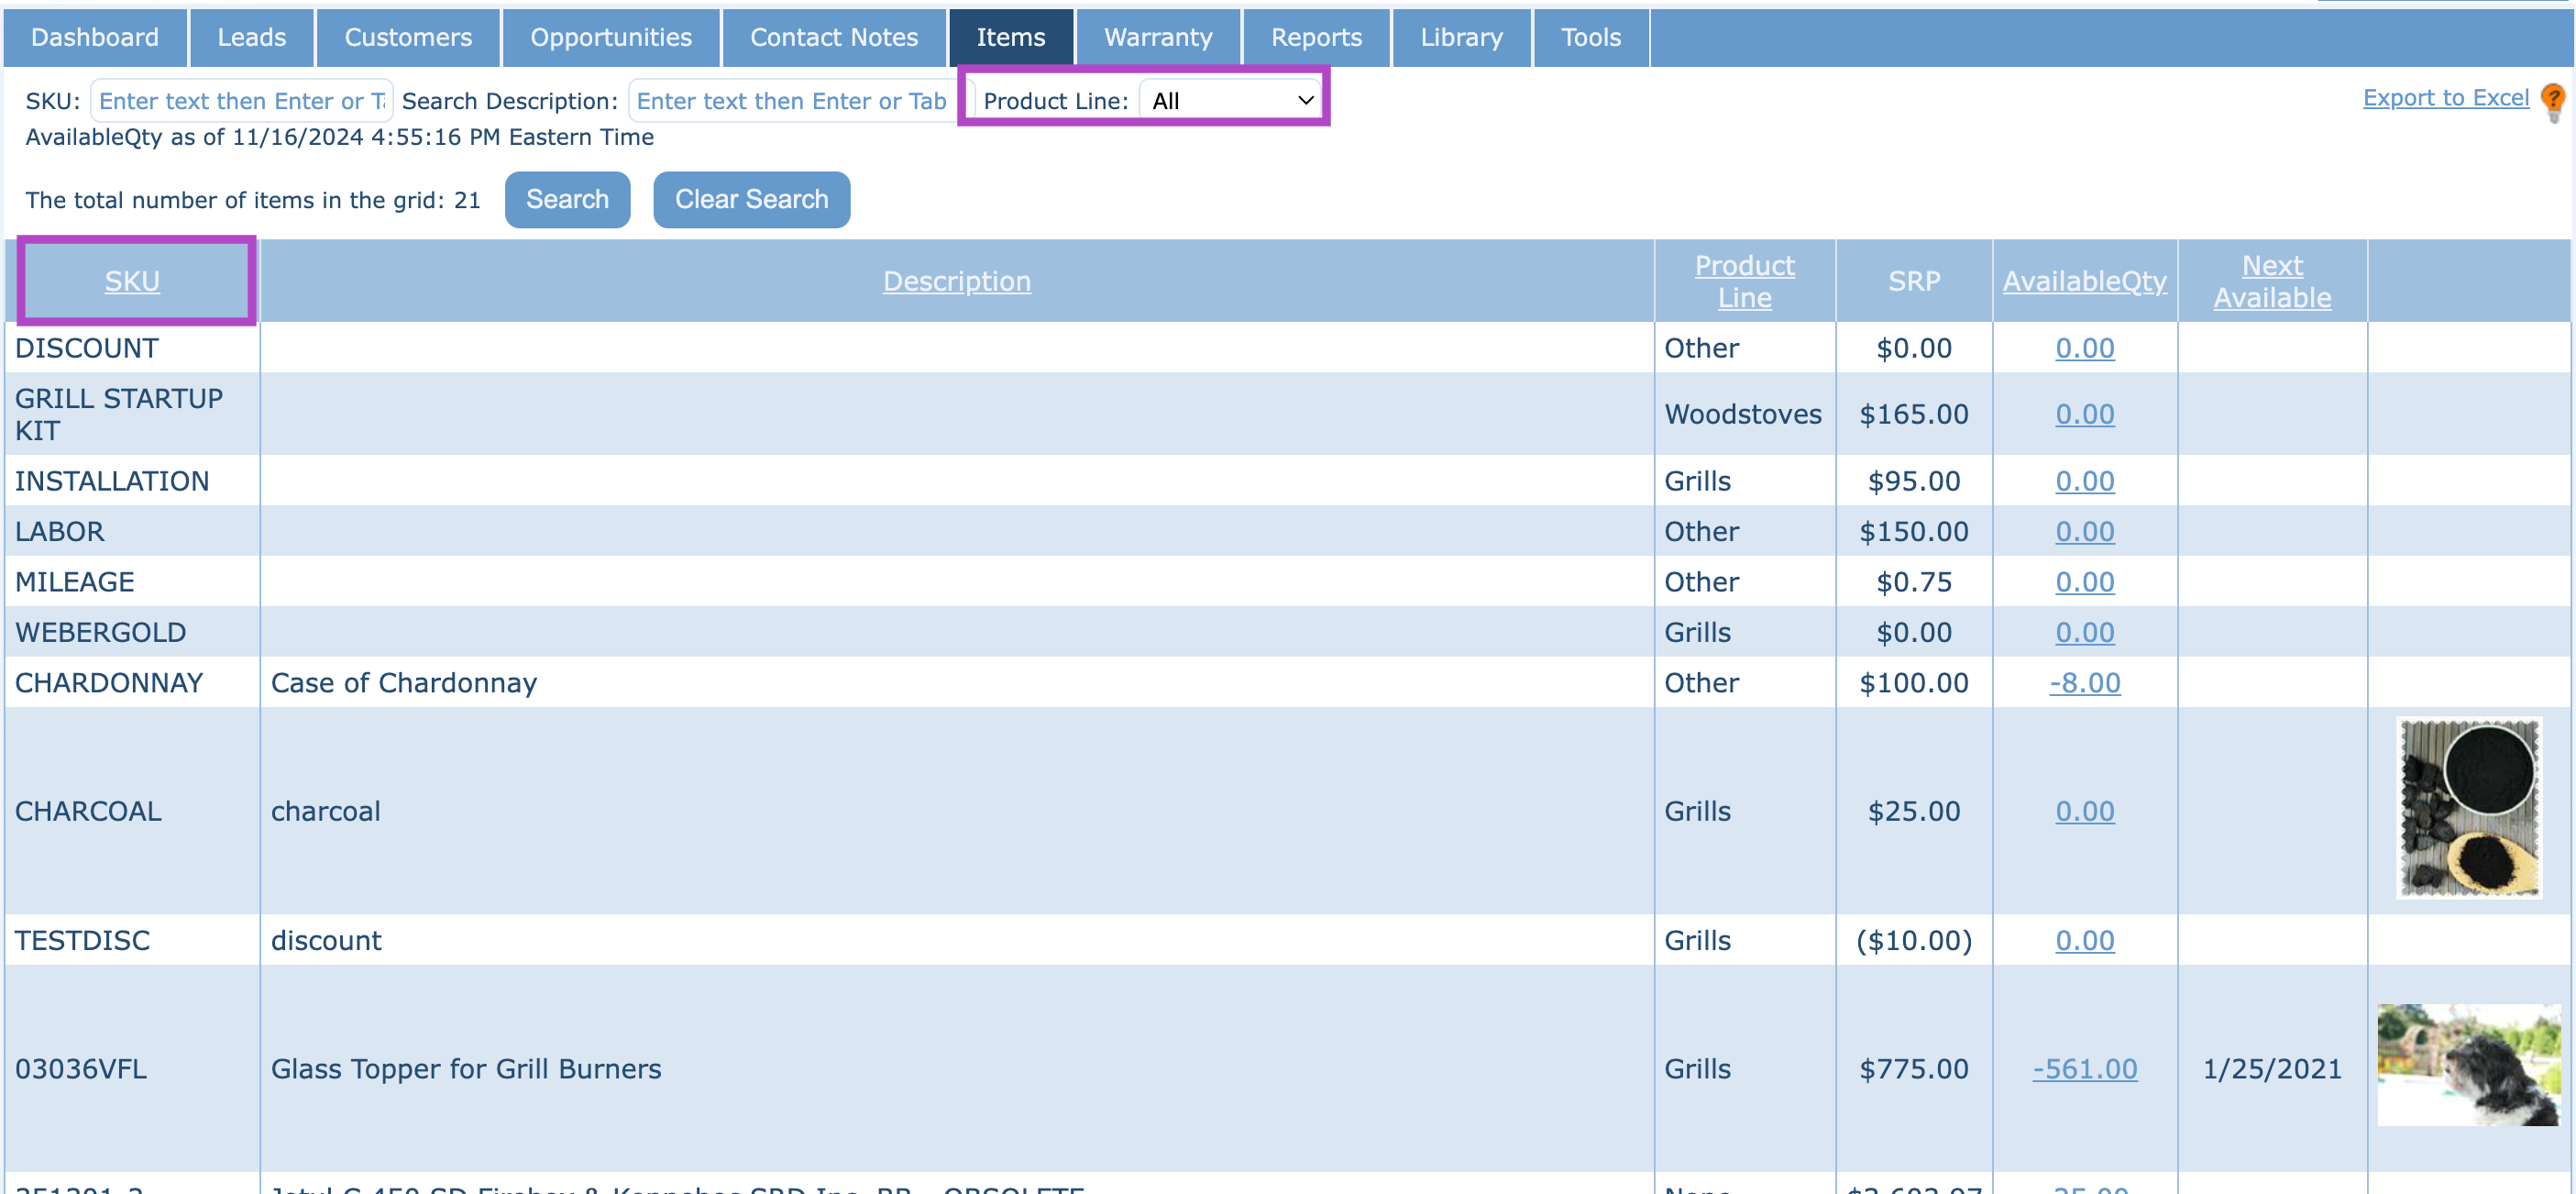Open the -8.00 quantity link for CHARDONNAY
Screen dimensions: 2576x1194
(x=2084, y=683)
